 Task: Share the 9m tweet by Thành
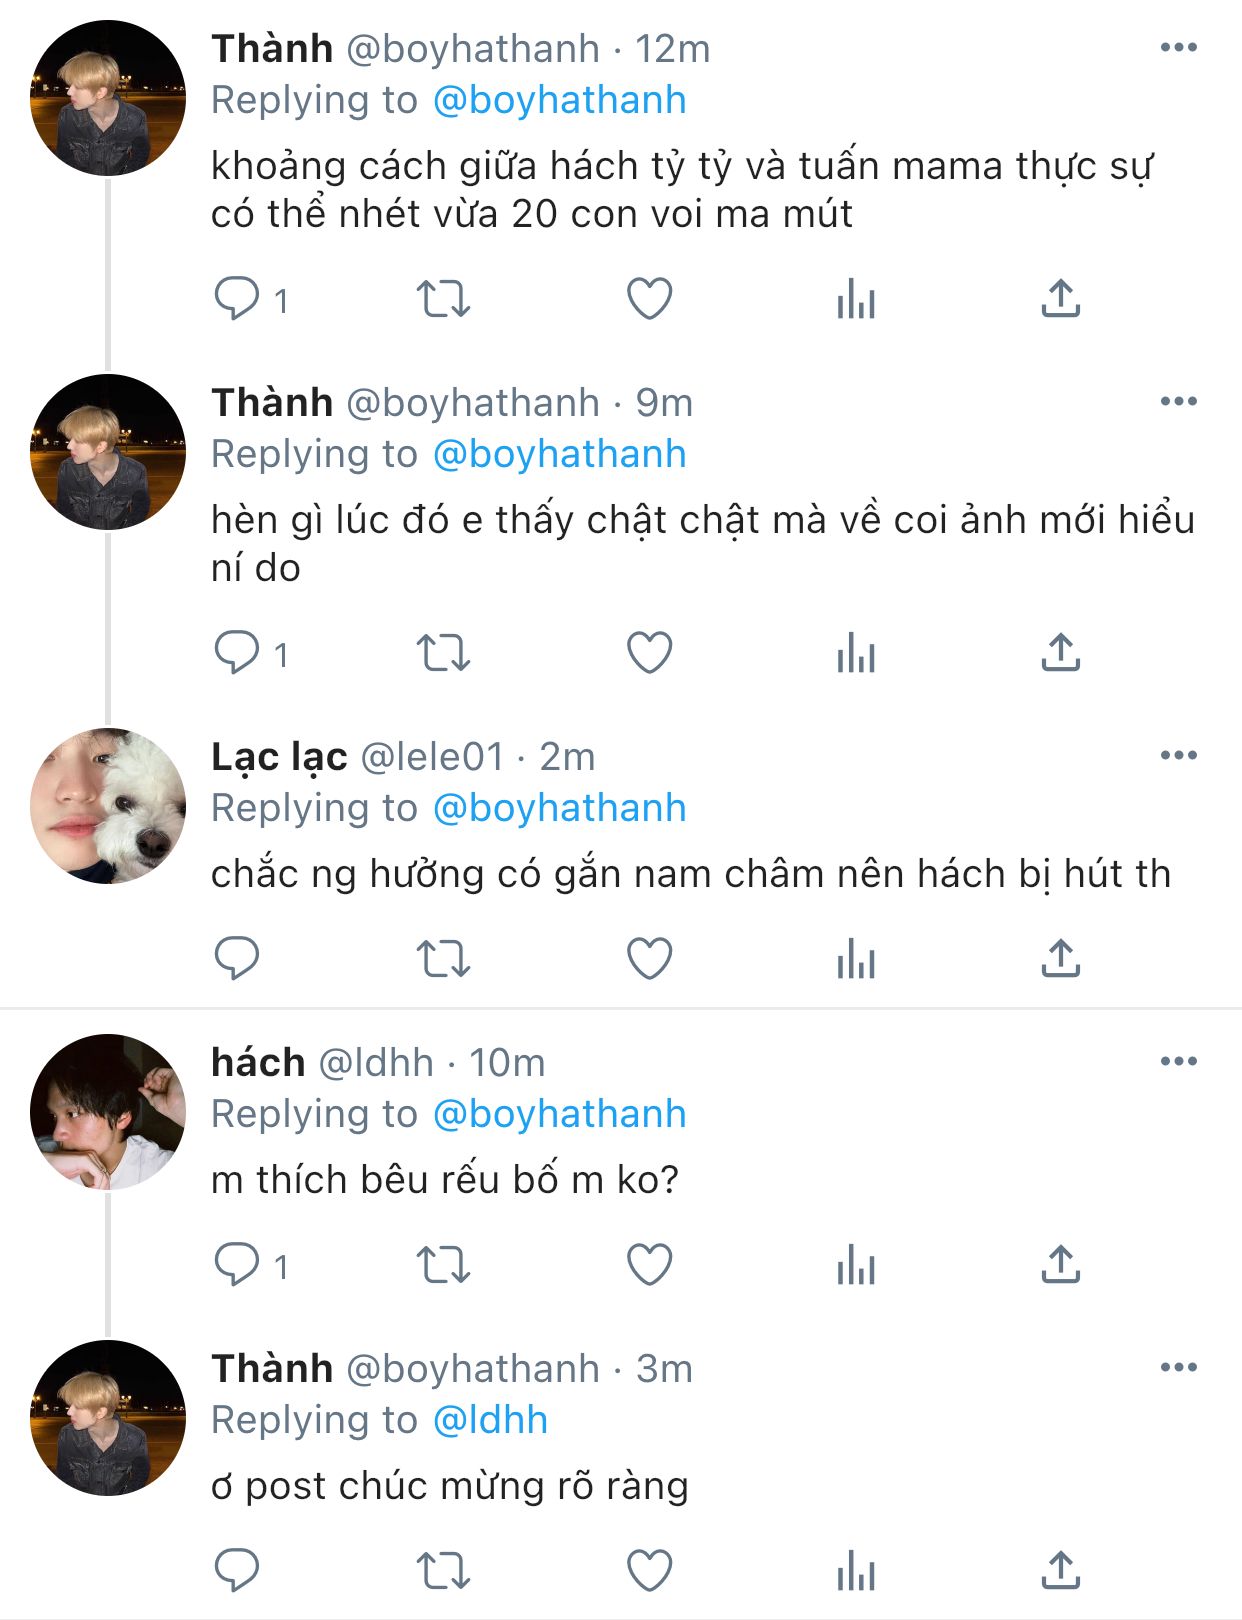1060,653
